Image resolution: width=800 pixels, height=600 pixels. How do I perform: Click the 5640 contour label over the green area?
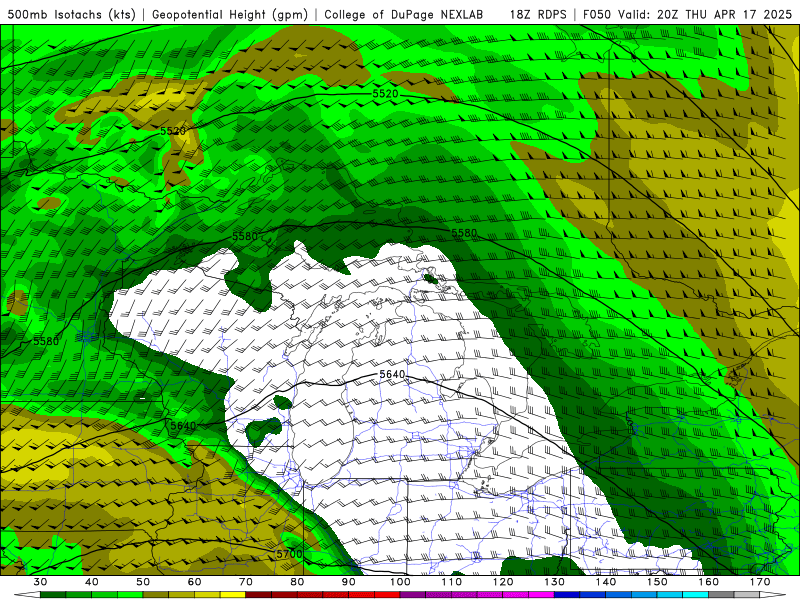tap(183, 426)
